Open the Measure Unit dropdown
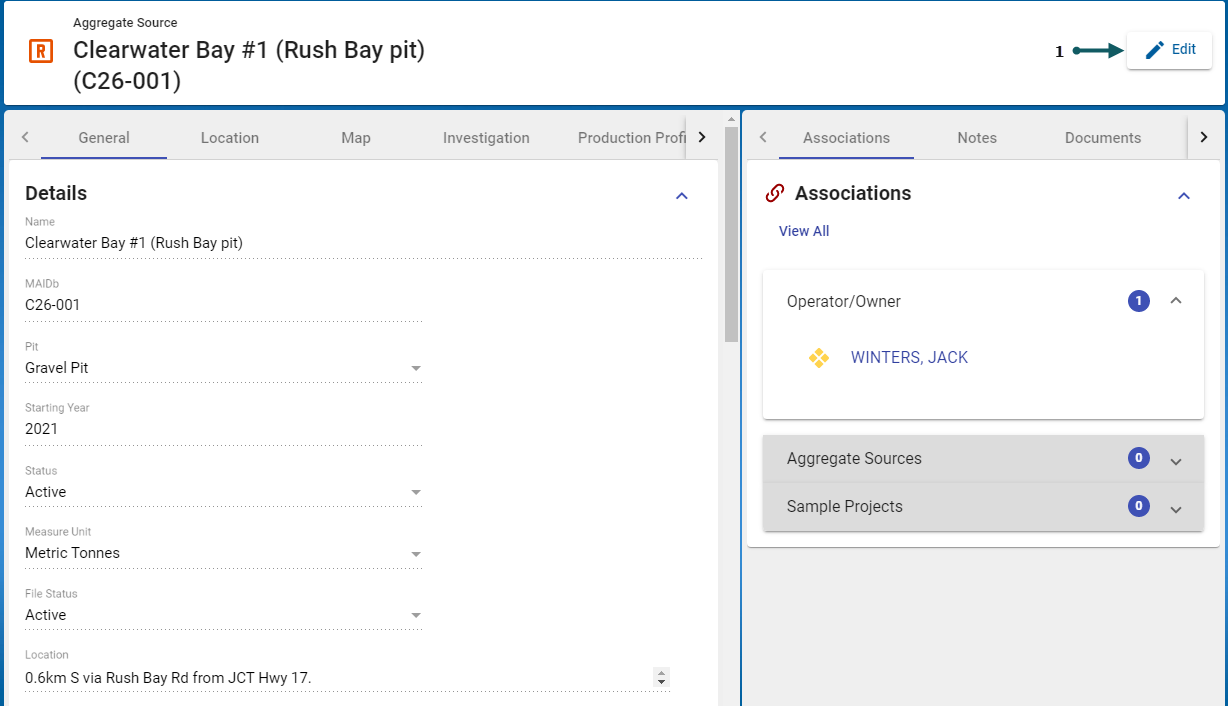The width and height of the screenshot is (1228, 706). (416, 554)
